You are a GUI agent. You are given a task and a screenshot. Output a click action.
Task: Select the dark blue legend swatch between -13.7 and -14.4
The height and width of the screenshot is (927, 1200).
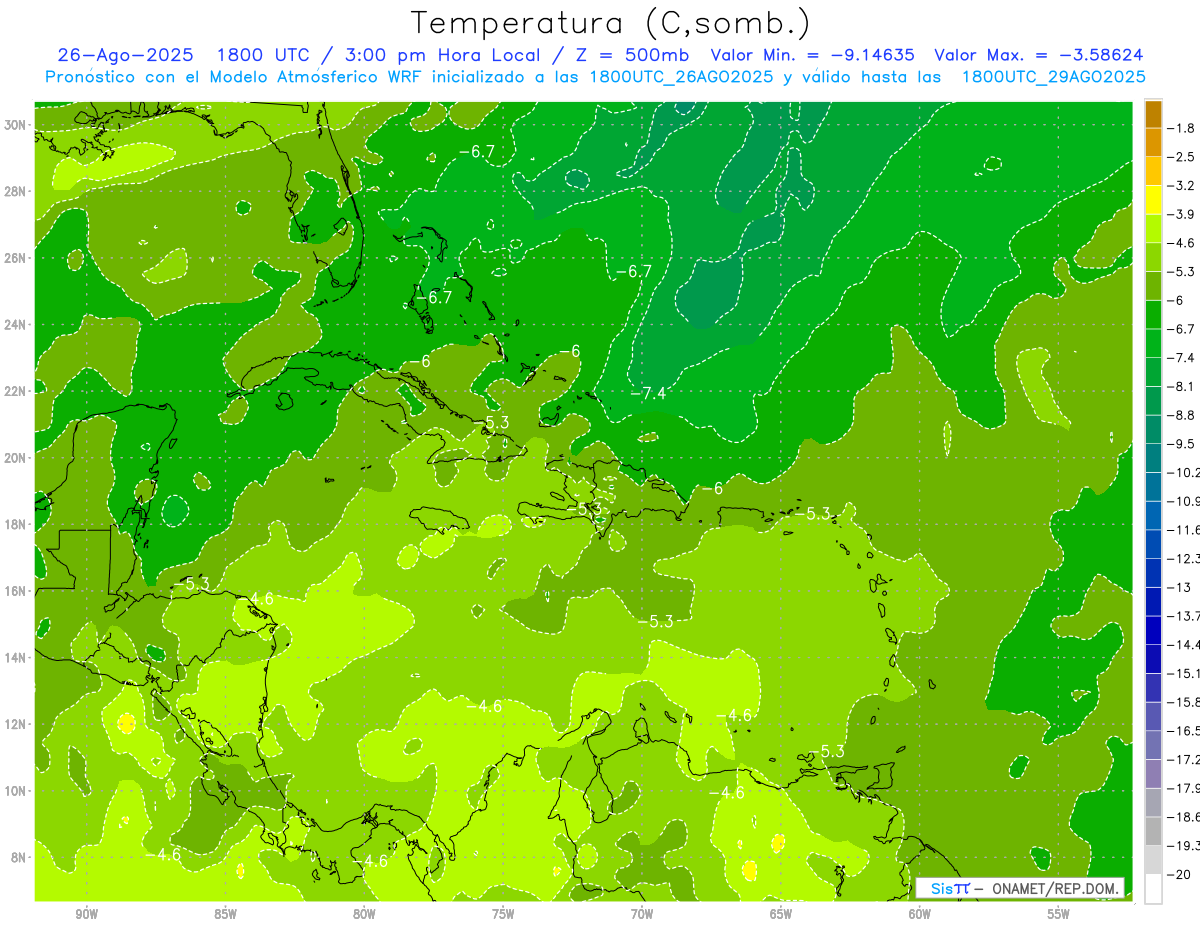[1153, 631]
